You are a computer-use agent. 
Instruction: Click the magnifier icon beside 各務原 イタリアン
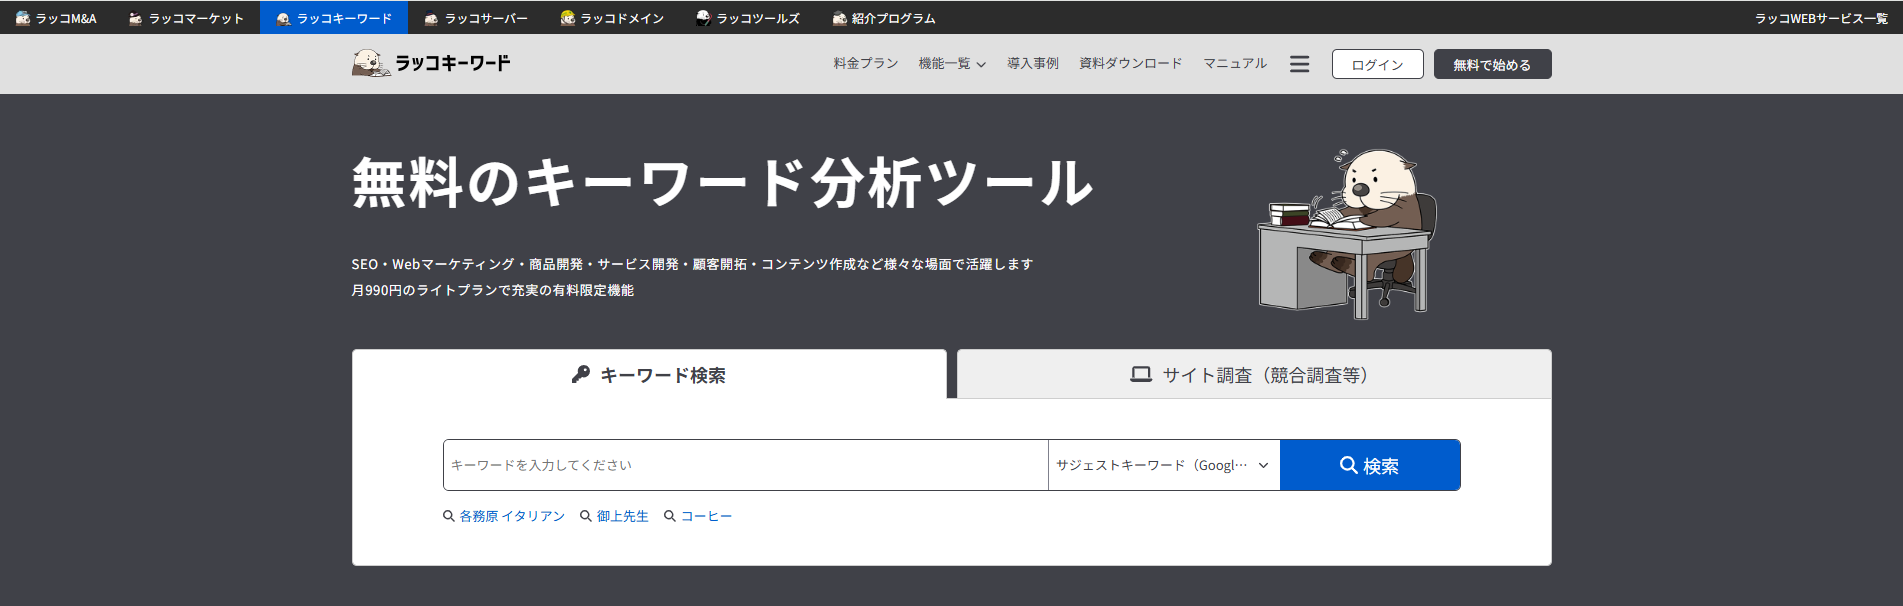pyautogui.click(x=449, y=516)
